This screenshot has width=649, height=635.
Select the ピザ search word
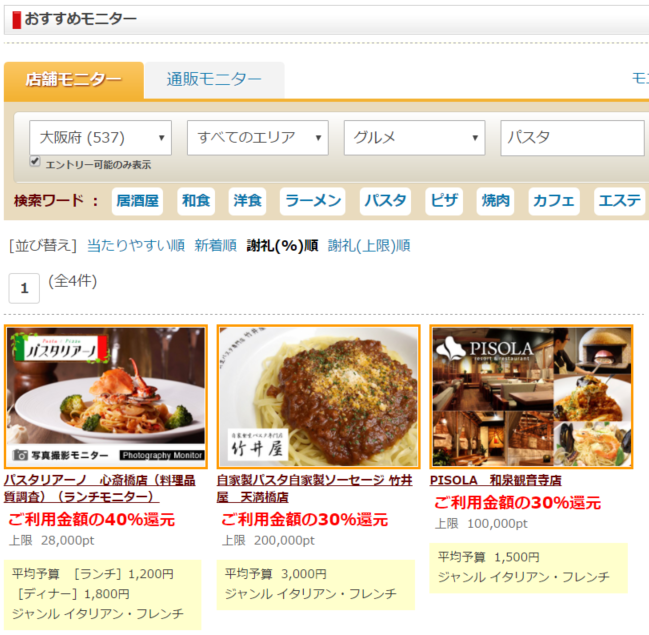point(444,201)
